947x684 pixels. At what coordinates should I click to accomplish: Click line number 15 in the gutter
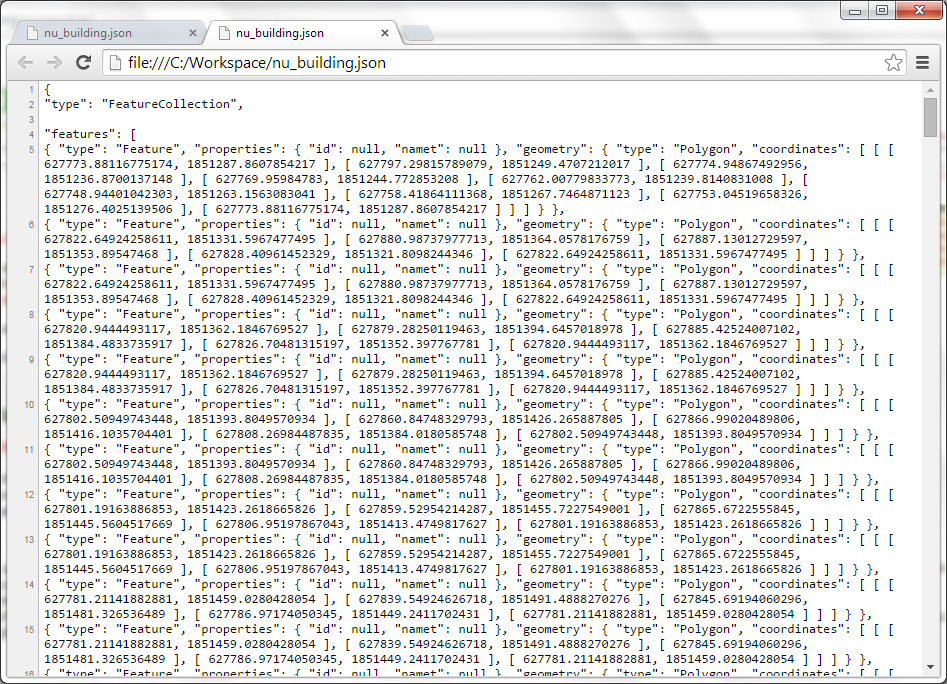[x=30, y=630]
